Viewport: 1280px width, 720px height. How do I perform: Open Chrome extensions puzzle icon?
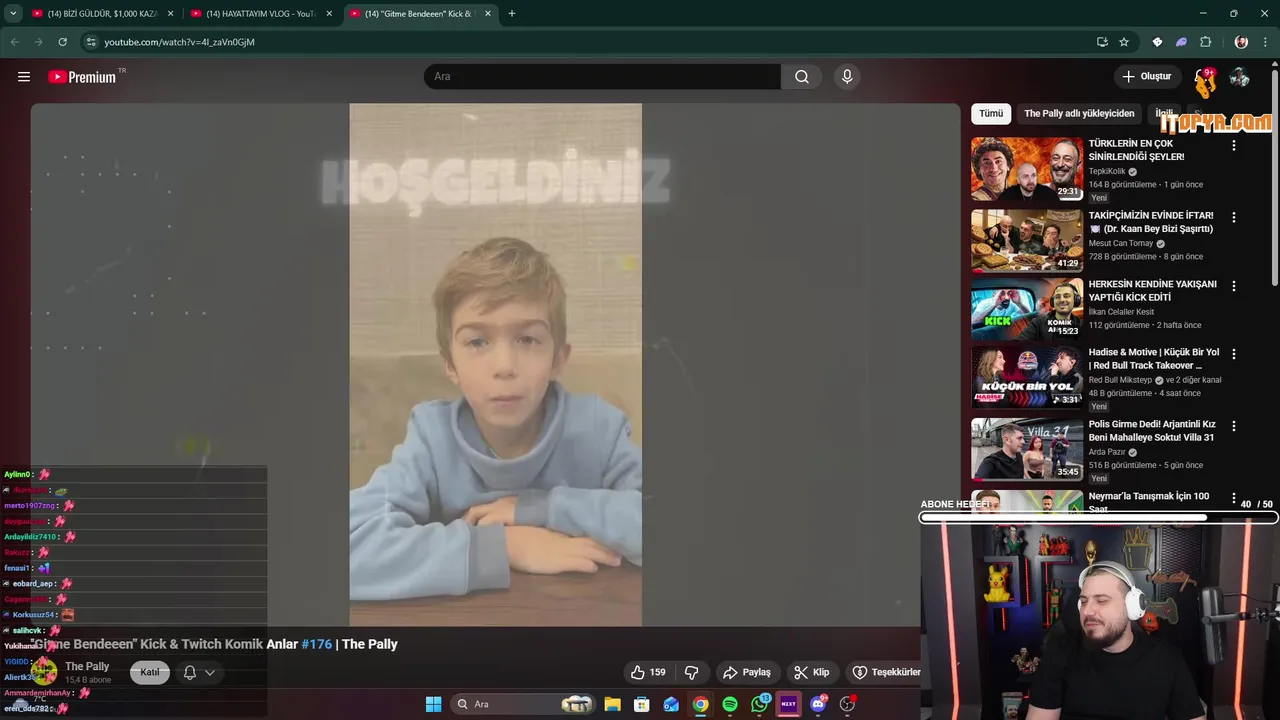(1205, 42)
